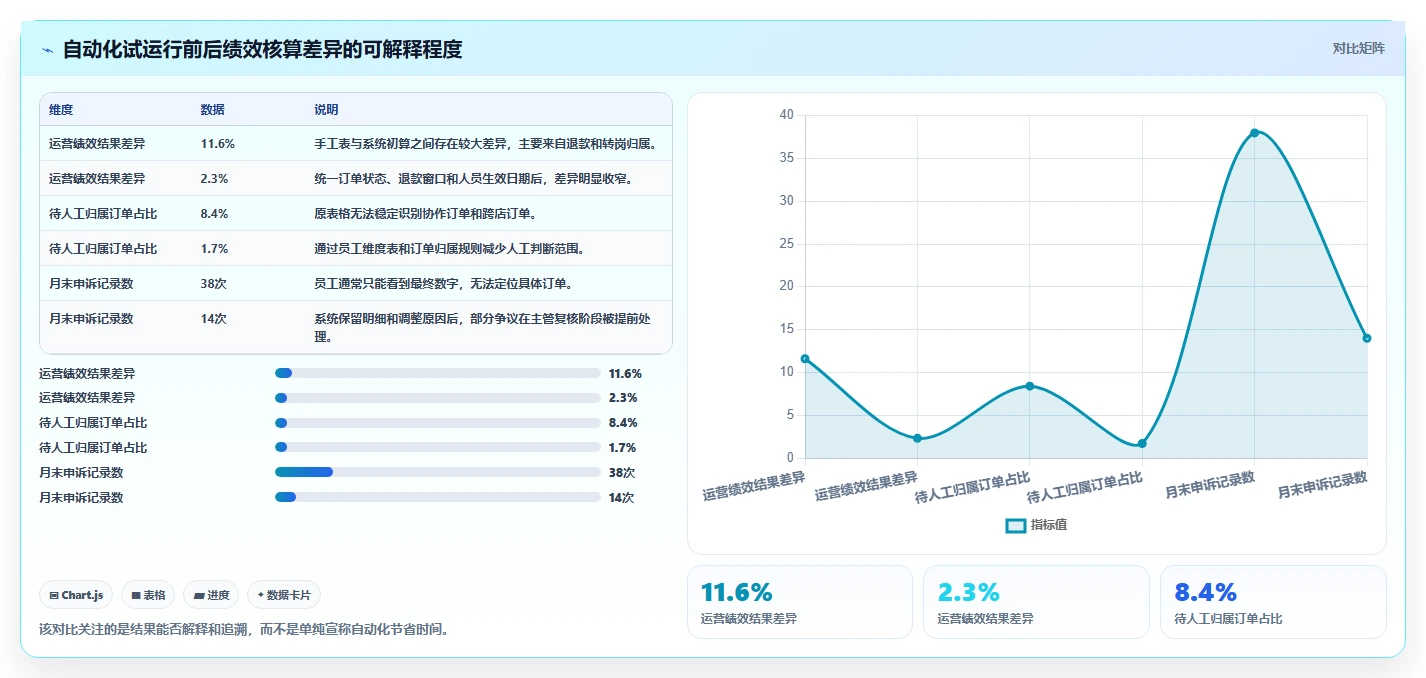Open the 11.6% 运营绩效结果差异 data card

coord(800,602)
